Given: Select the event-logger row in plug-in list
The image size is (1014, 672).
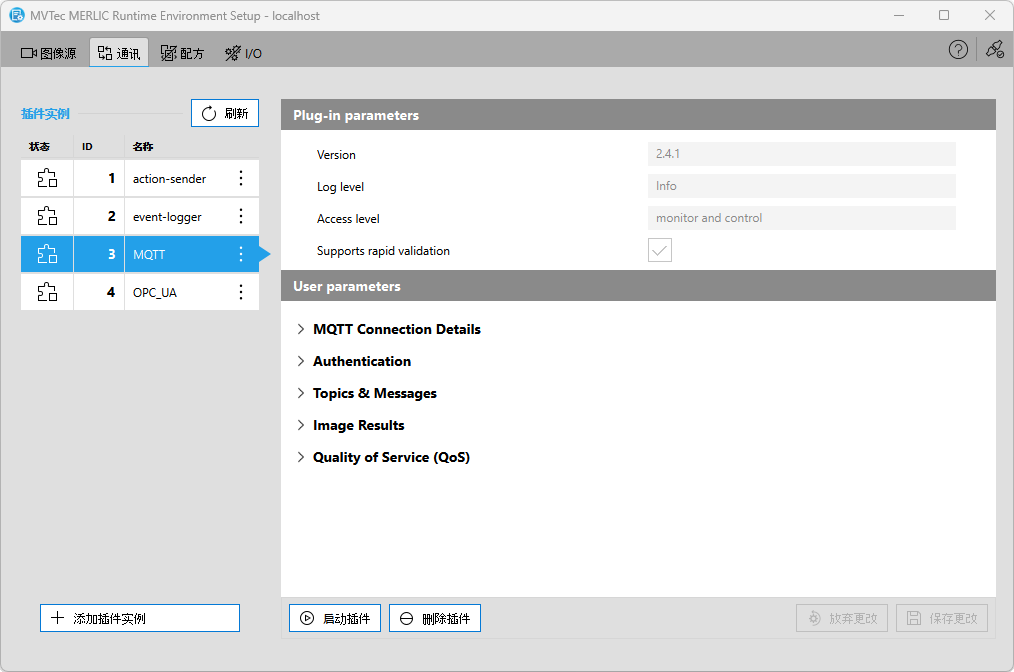Looking at the screenshot, I should (x=168, y=216).
